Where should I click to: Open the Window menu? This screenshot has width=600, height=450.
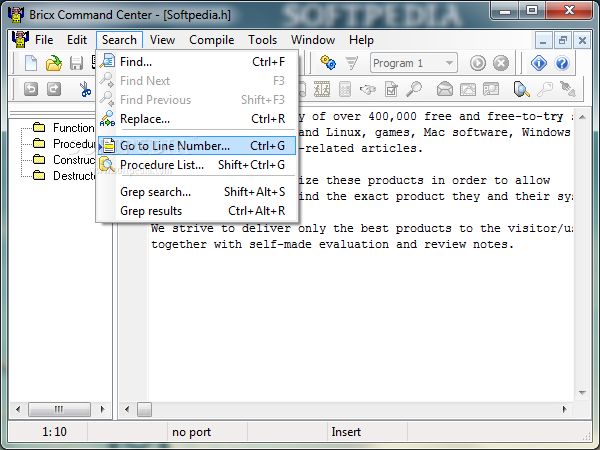click(x=313, y=40)
